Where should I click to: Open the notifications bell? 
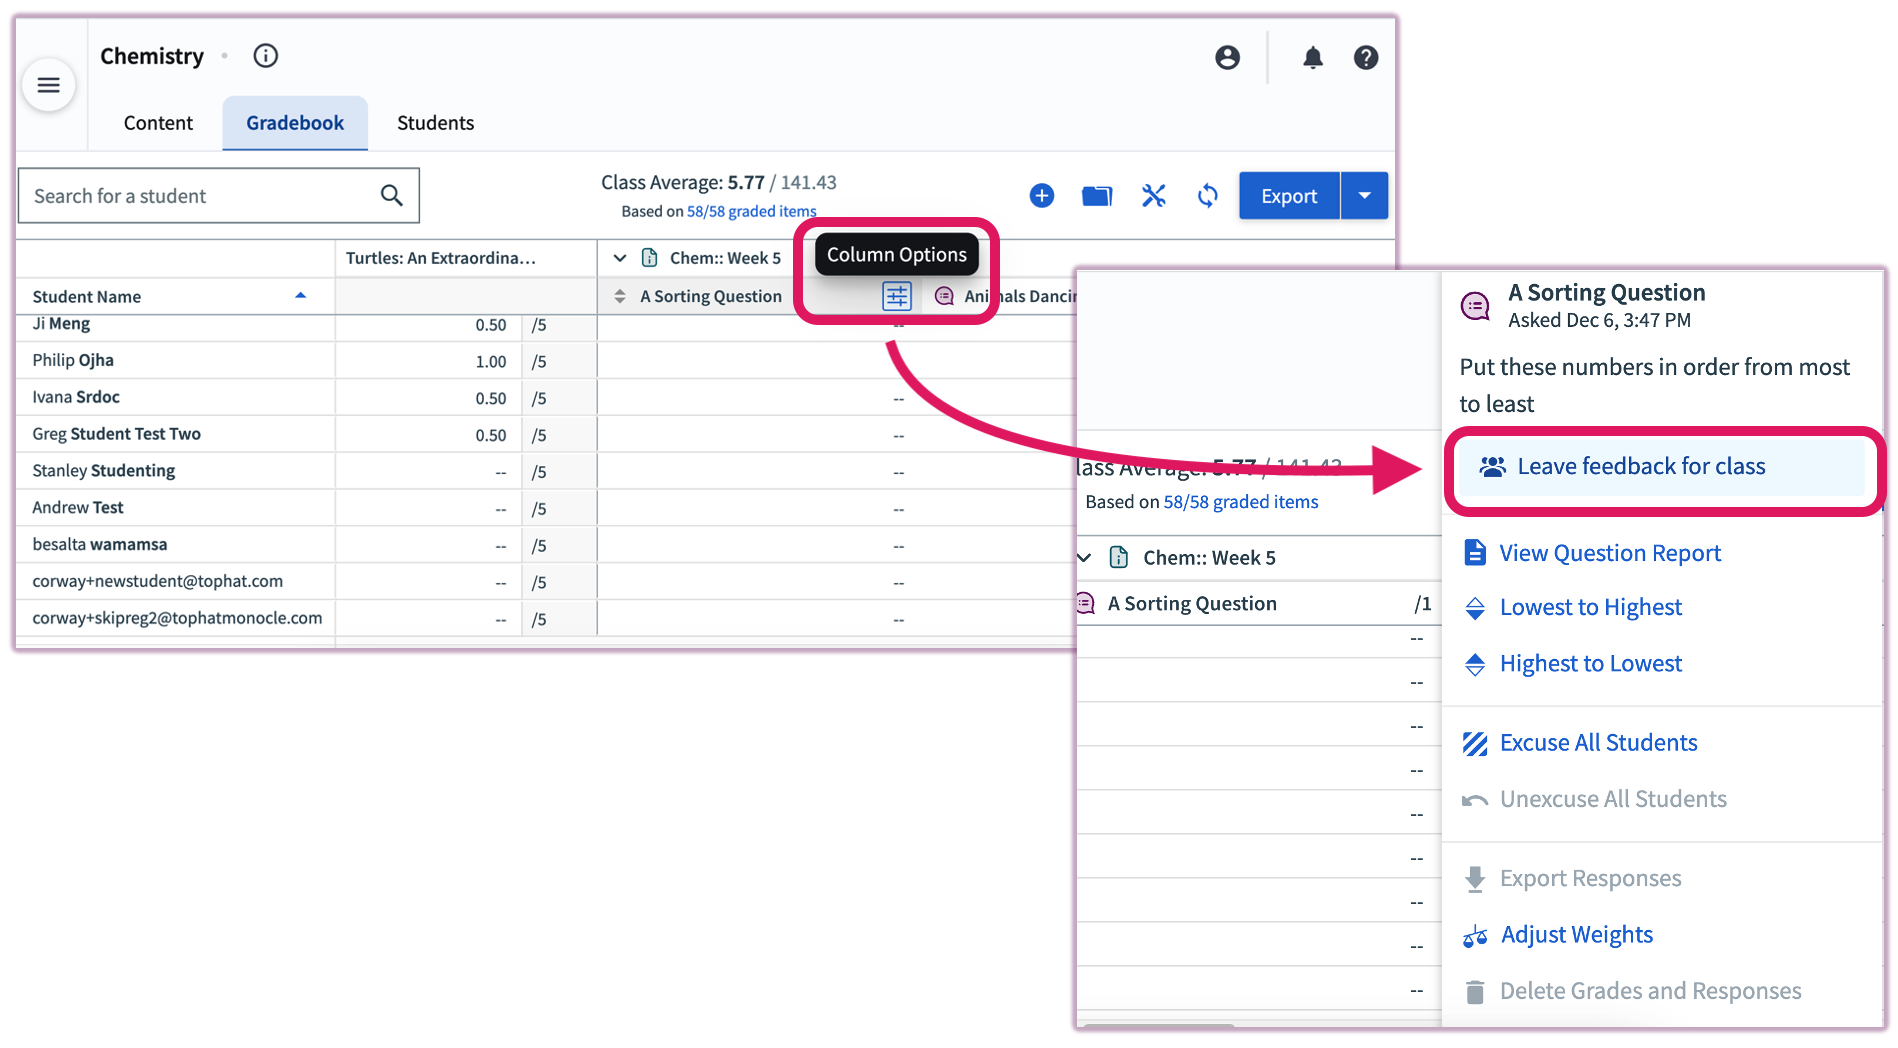click(x=1313, y=57)
